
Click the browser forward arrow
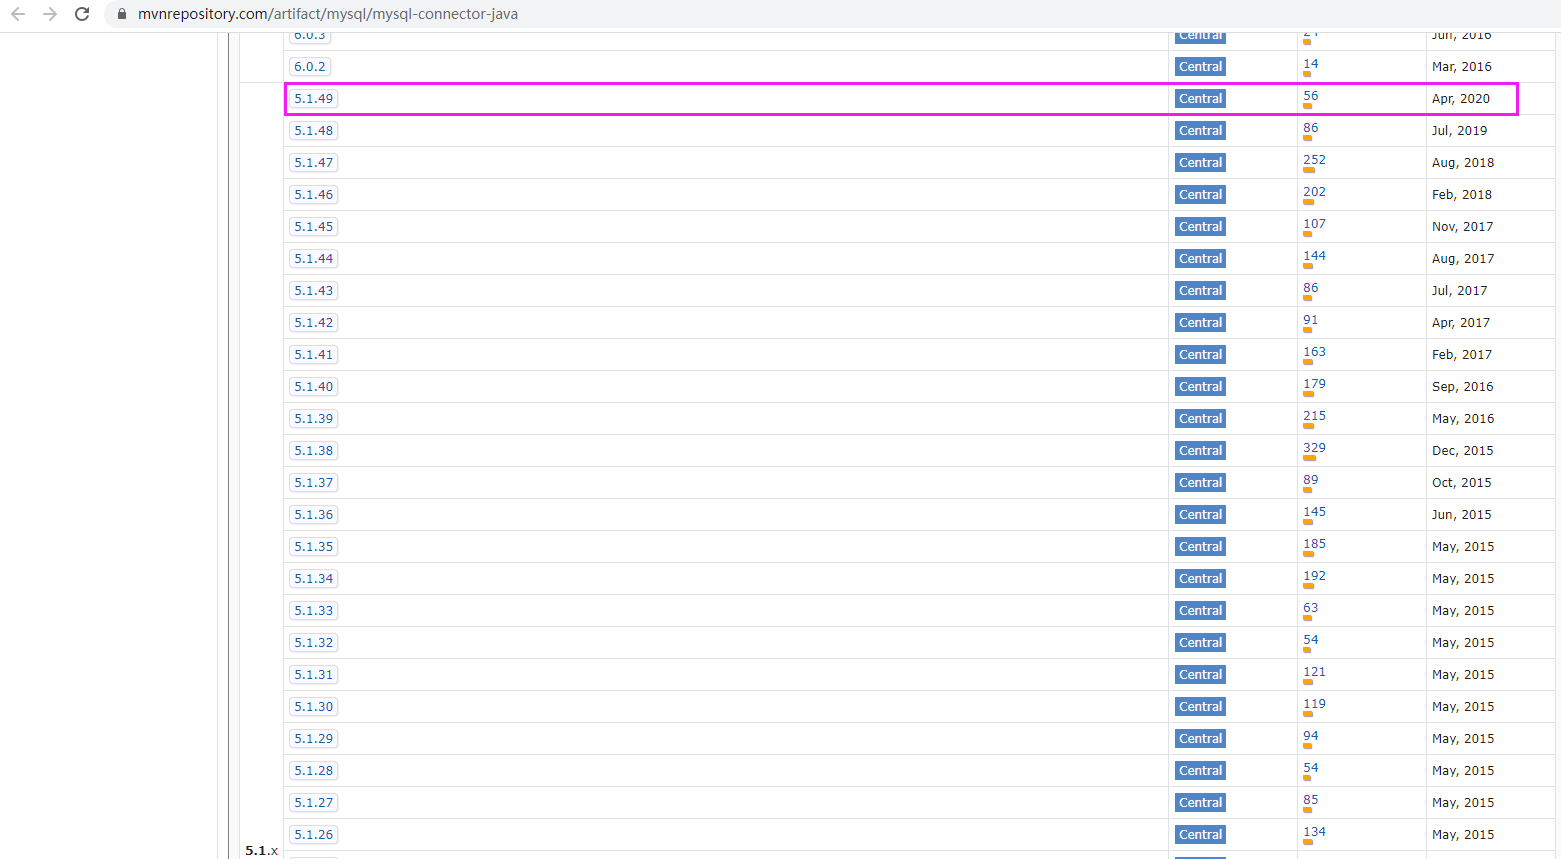(x=50, y=14)
